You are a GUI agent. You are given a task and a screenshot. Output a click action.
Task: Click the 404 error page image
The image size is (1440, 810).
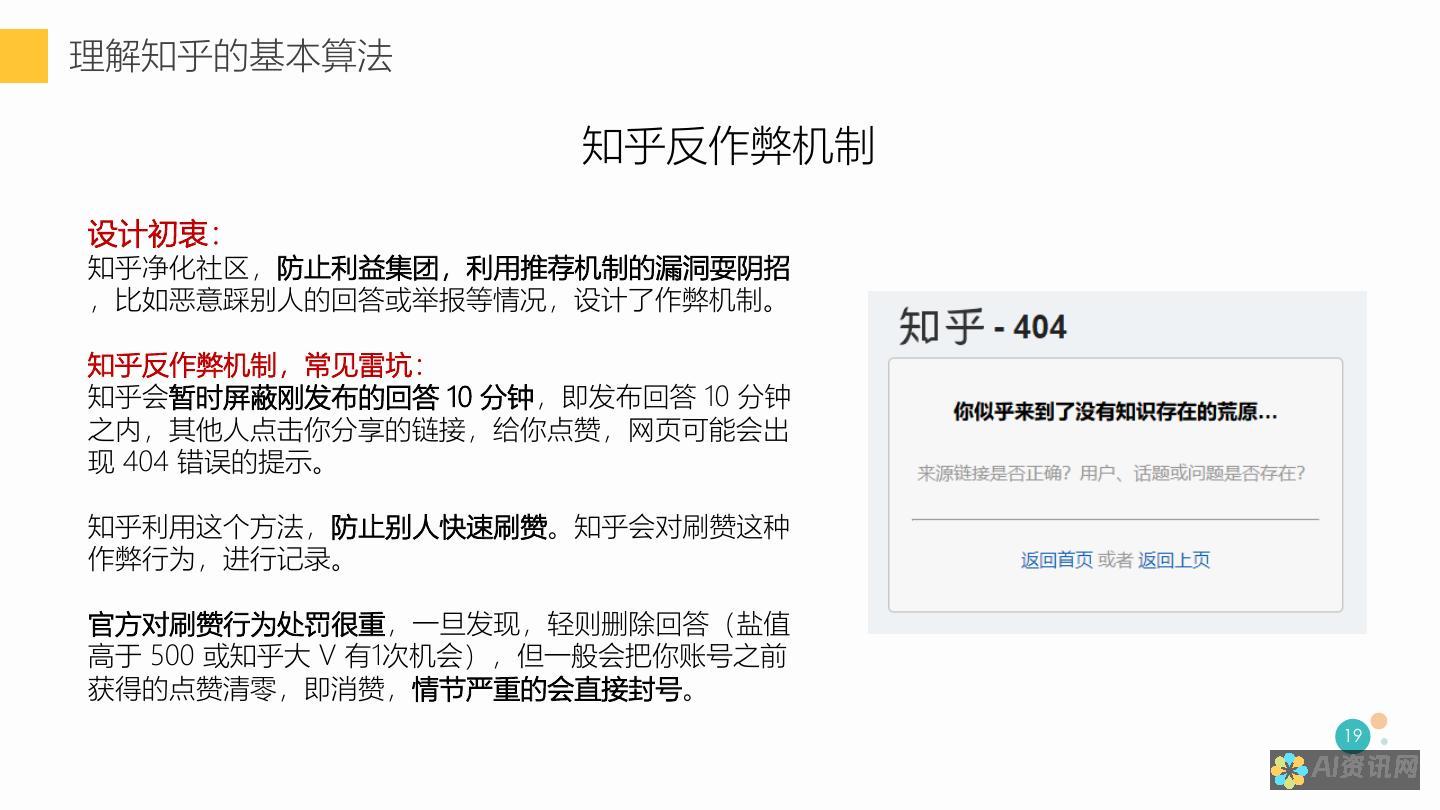[1117, 462]
